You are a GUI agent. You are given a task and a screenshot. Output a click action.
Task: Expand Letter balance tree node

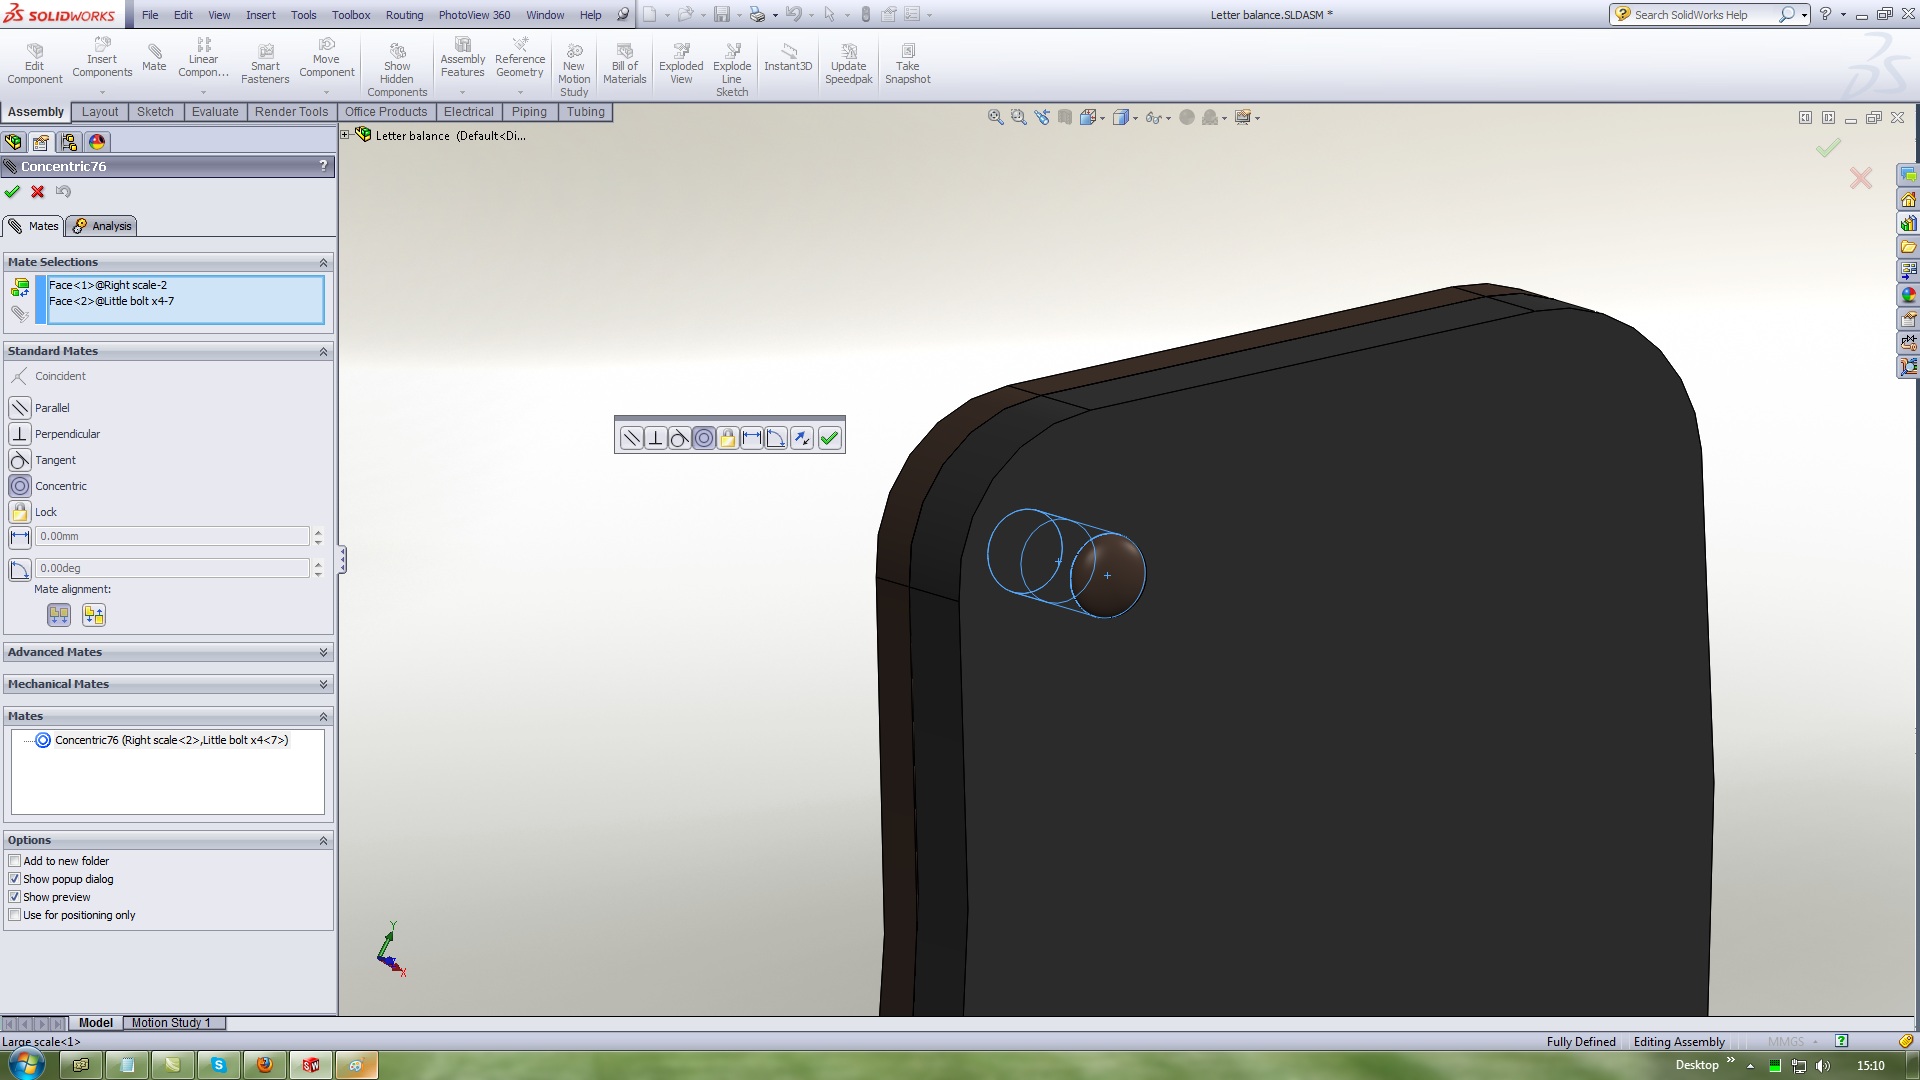(345, 135)
